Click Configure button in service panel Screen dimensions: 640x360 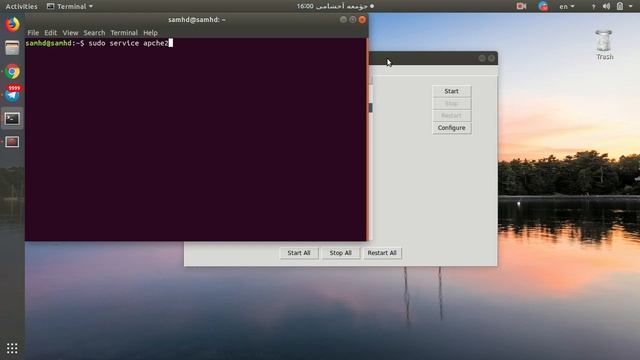(451, 128)
